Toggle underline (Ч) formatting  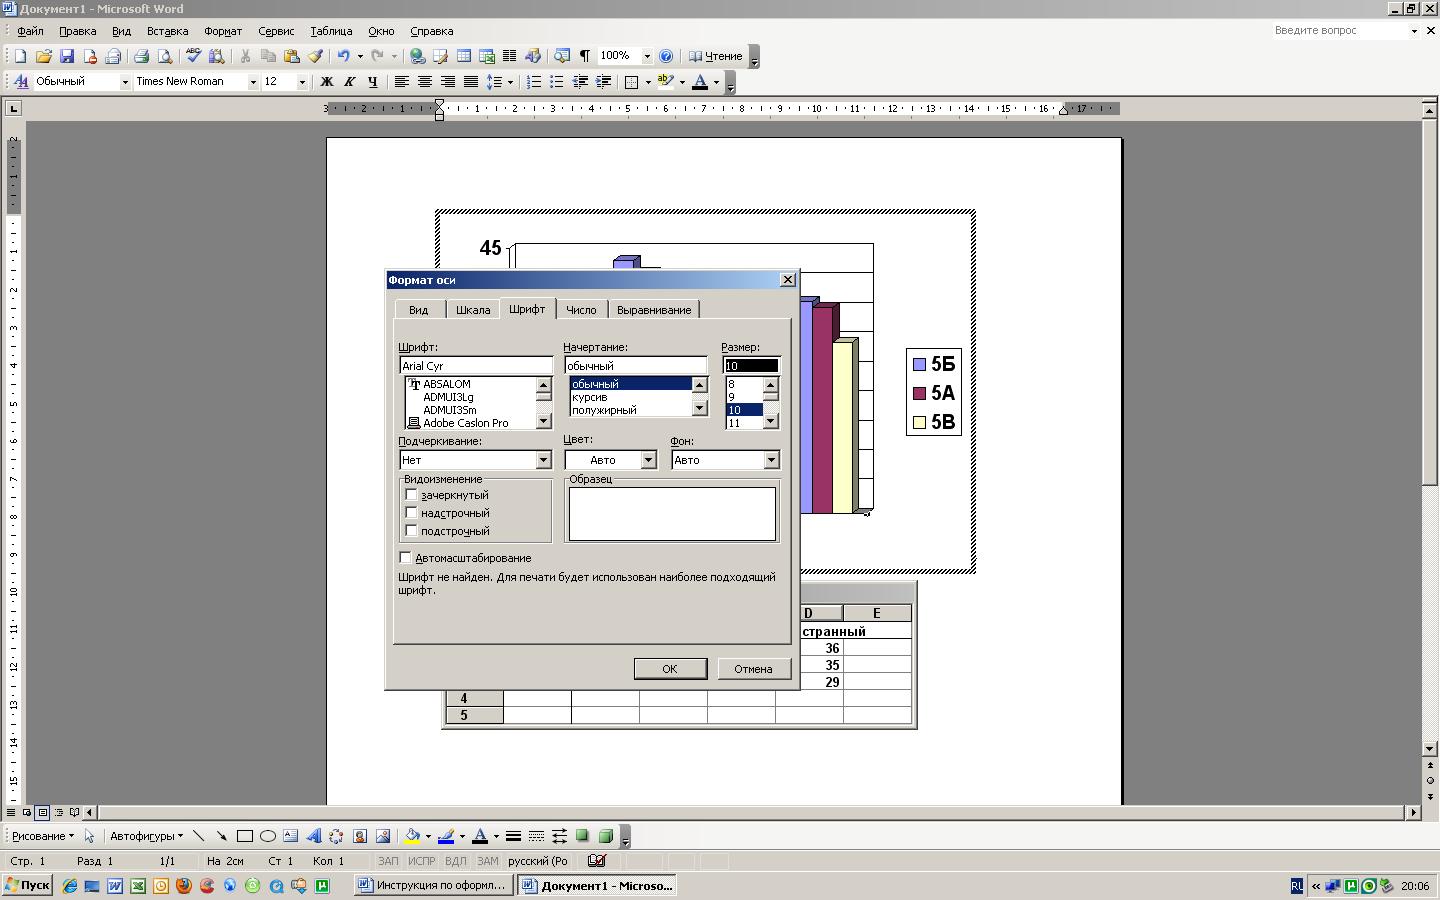pos(373,82)
